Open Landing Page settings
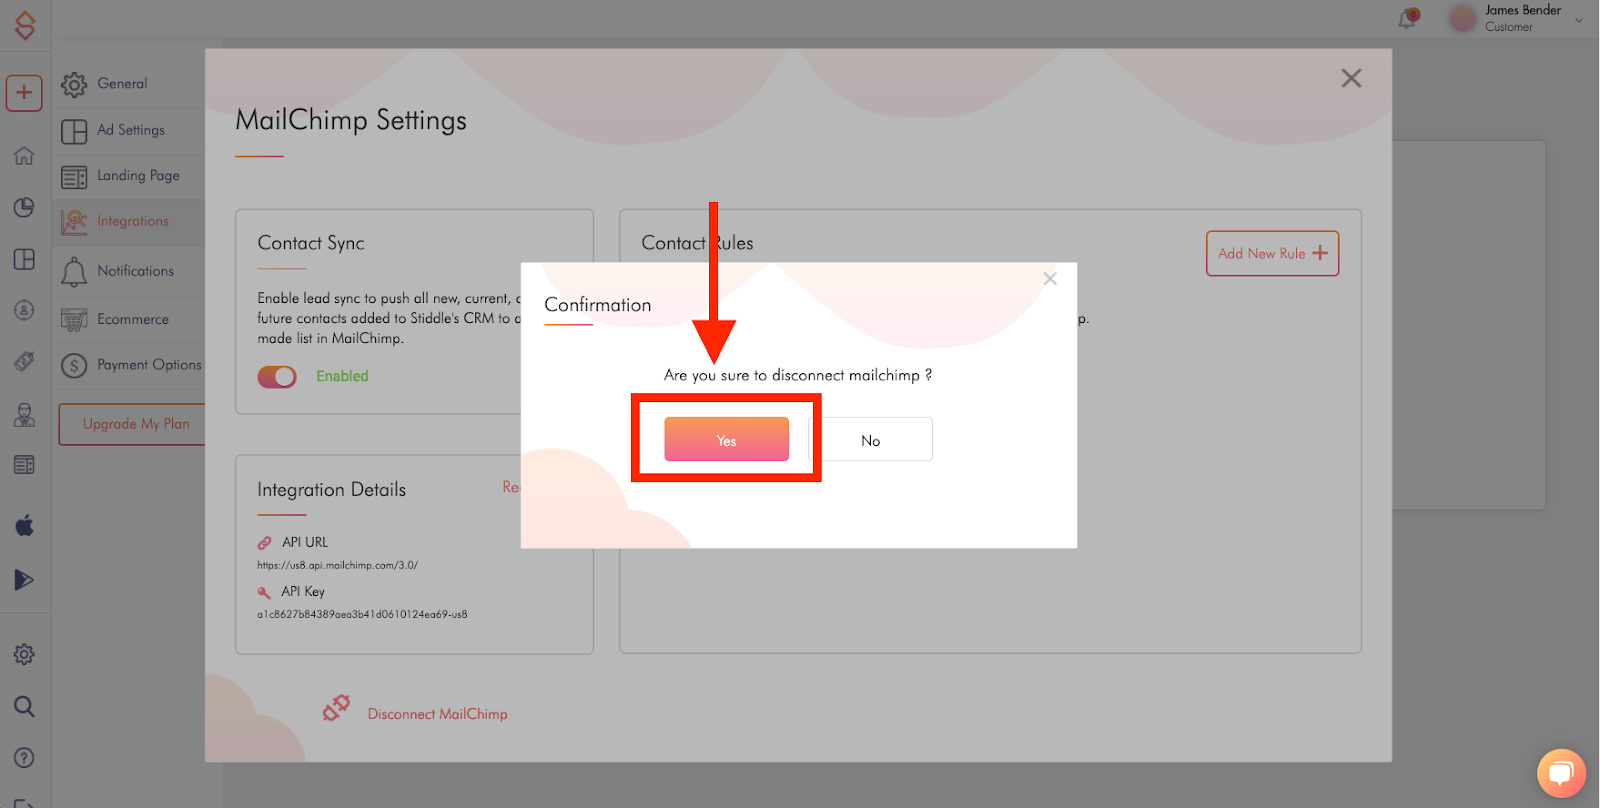1600x808 pixels. point(138,175)
